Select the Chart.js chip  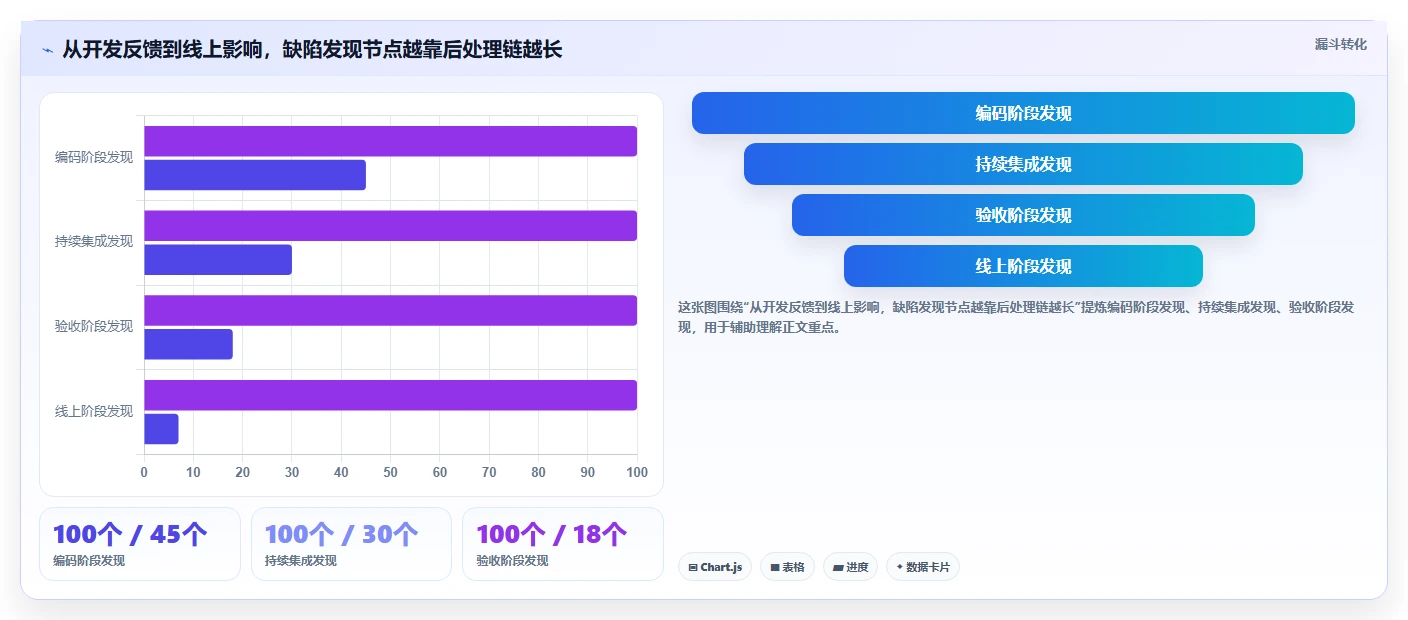[x=715, y=567]
